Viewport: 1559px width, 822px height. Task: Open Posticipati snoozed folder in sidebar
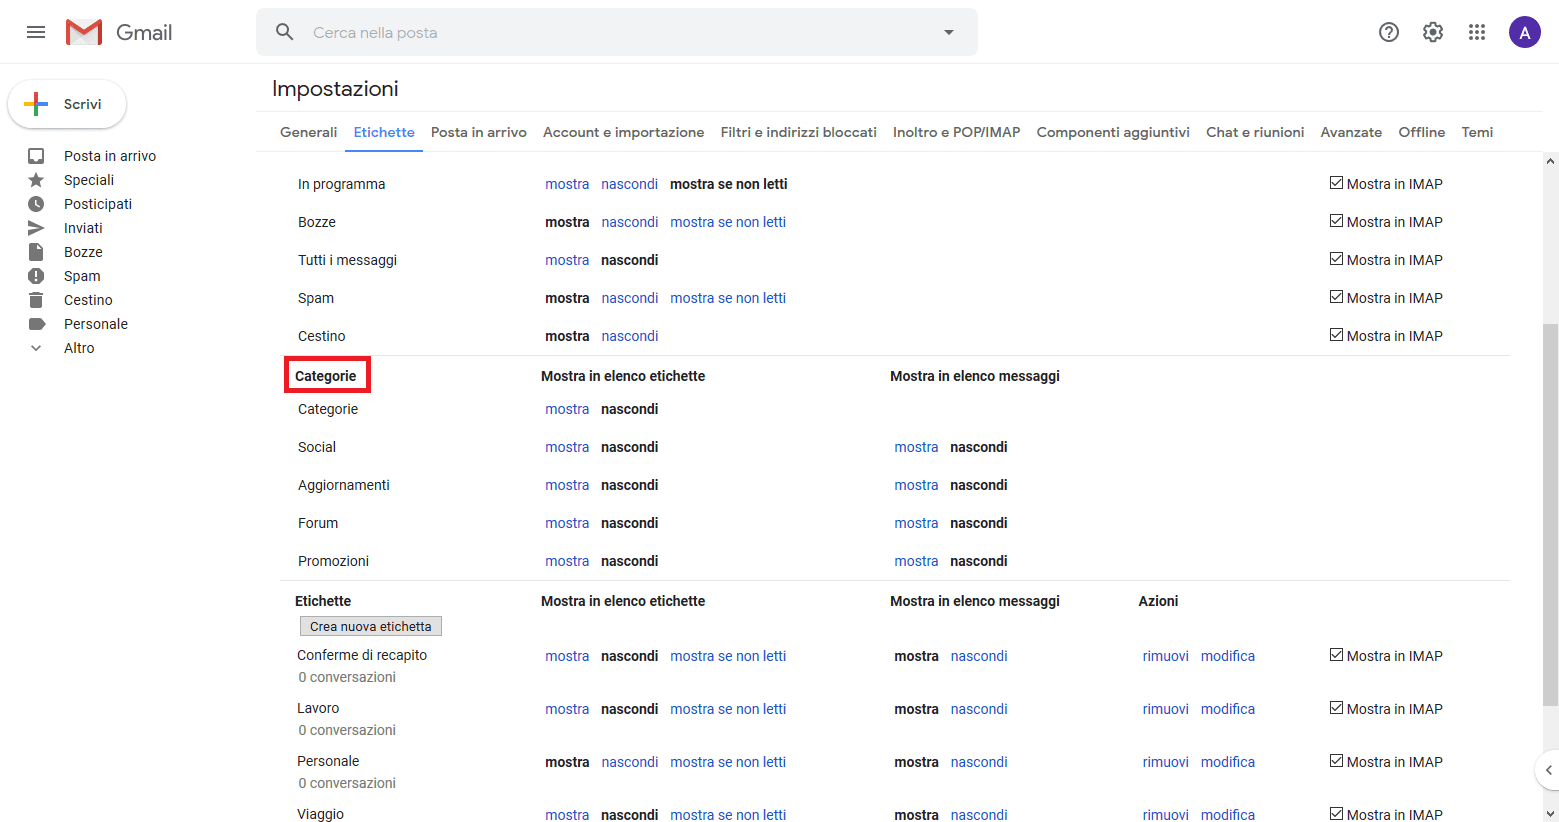[x=97, y=204]
